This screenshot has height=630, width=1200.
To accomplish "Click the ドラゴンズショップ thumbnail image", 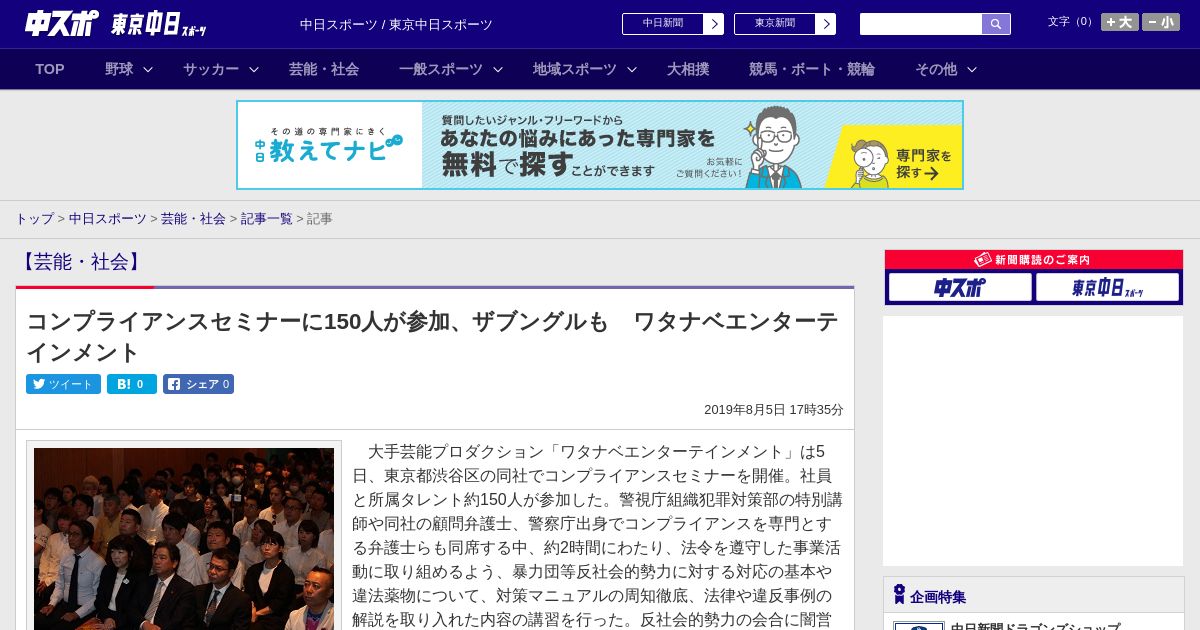I will pyautogui.click(x=919, y=626).
